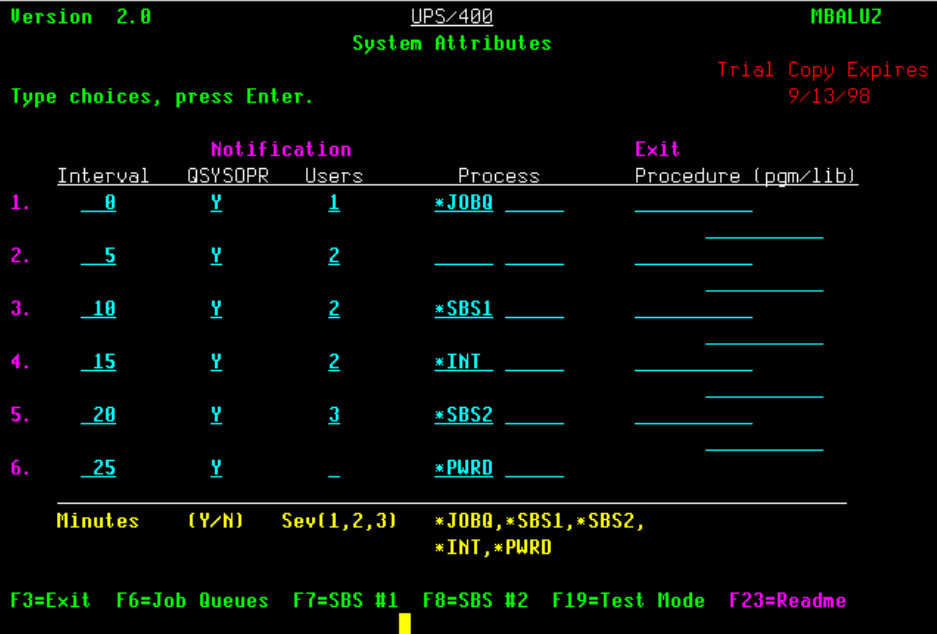Edit the Interval field showing 15
Screen dimensions: 937x634
tap(99, 362)
